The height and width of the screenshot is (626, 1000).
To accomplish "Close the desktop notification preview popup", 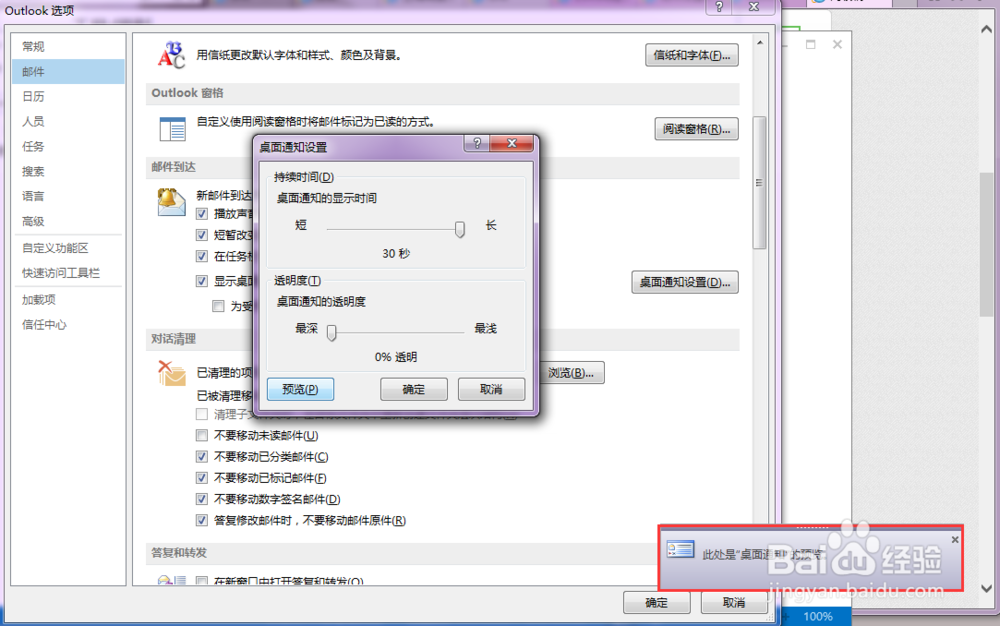I will 955,539.
